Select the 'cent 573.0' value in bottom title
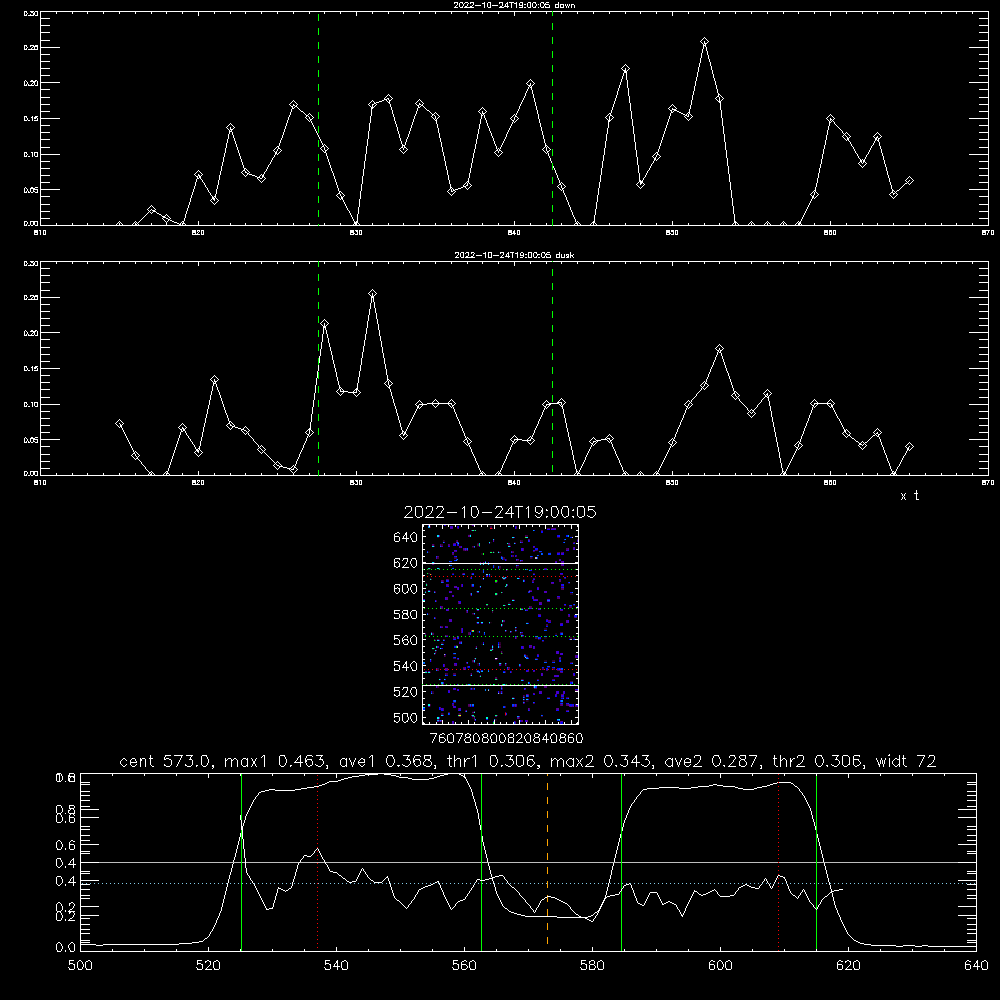Screen dimensions: 1000x1000 click(x=167, y=761)
